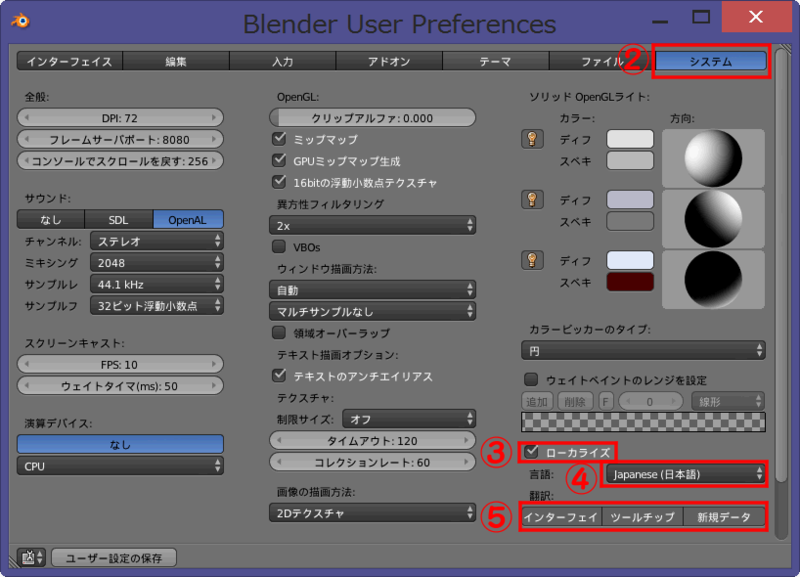Click the コンソールでスクロールを戻す 256 field
Image resolution: width=800 pixels, height=577 pixels.
pyautogui.click(x=120, y=160)
